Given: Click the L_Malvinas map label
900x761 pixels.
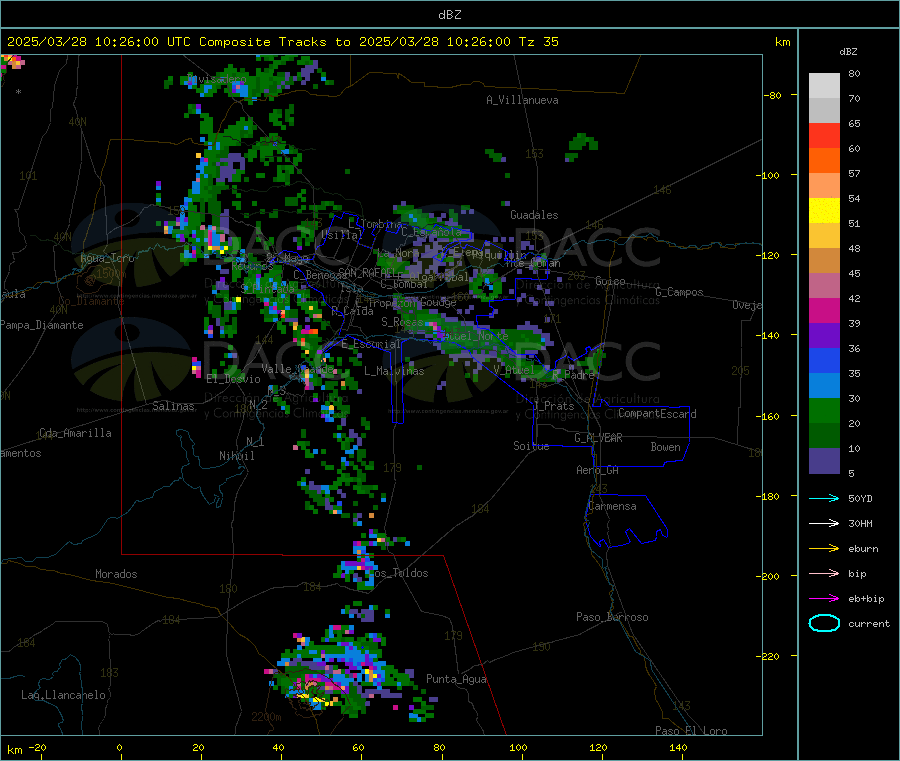Looking at the screenshot, I should pos(394,371).
